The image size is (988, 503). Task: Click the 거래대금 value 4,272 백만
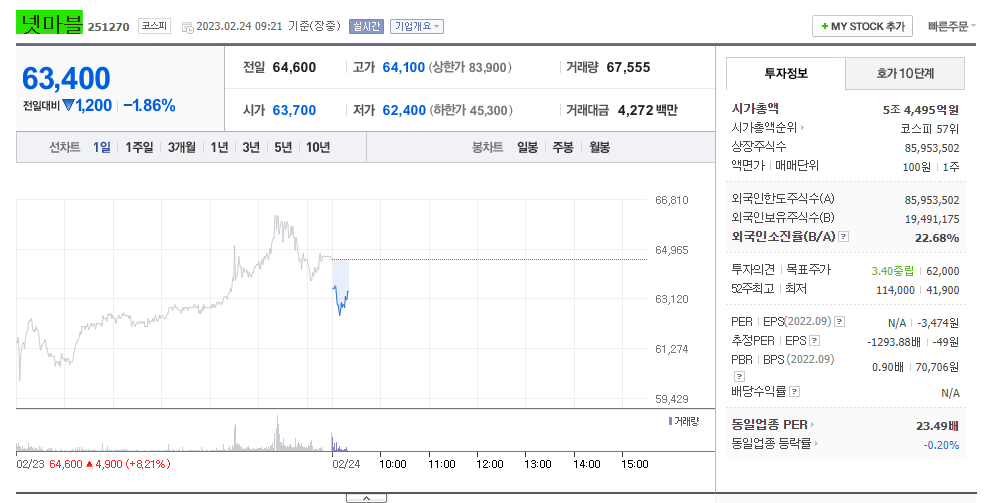coord(648,110)
